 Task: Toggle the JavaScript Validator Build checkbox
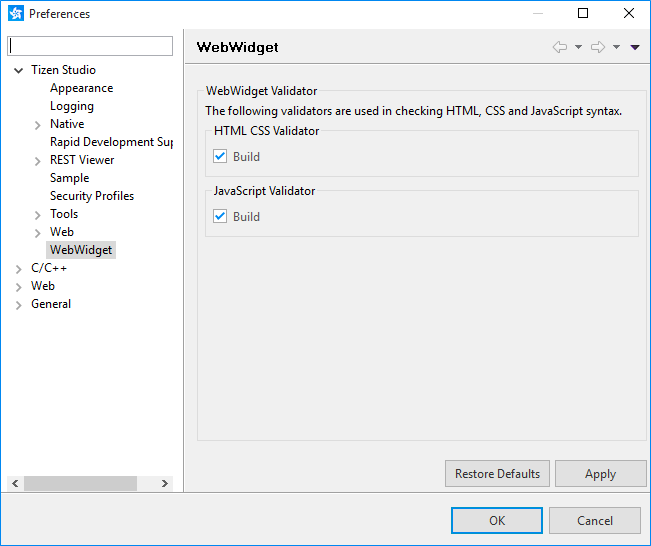(x=221, y=216)
